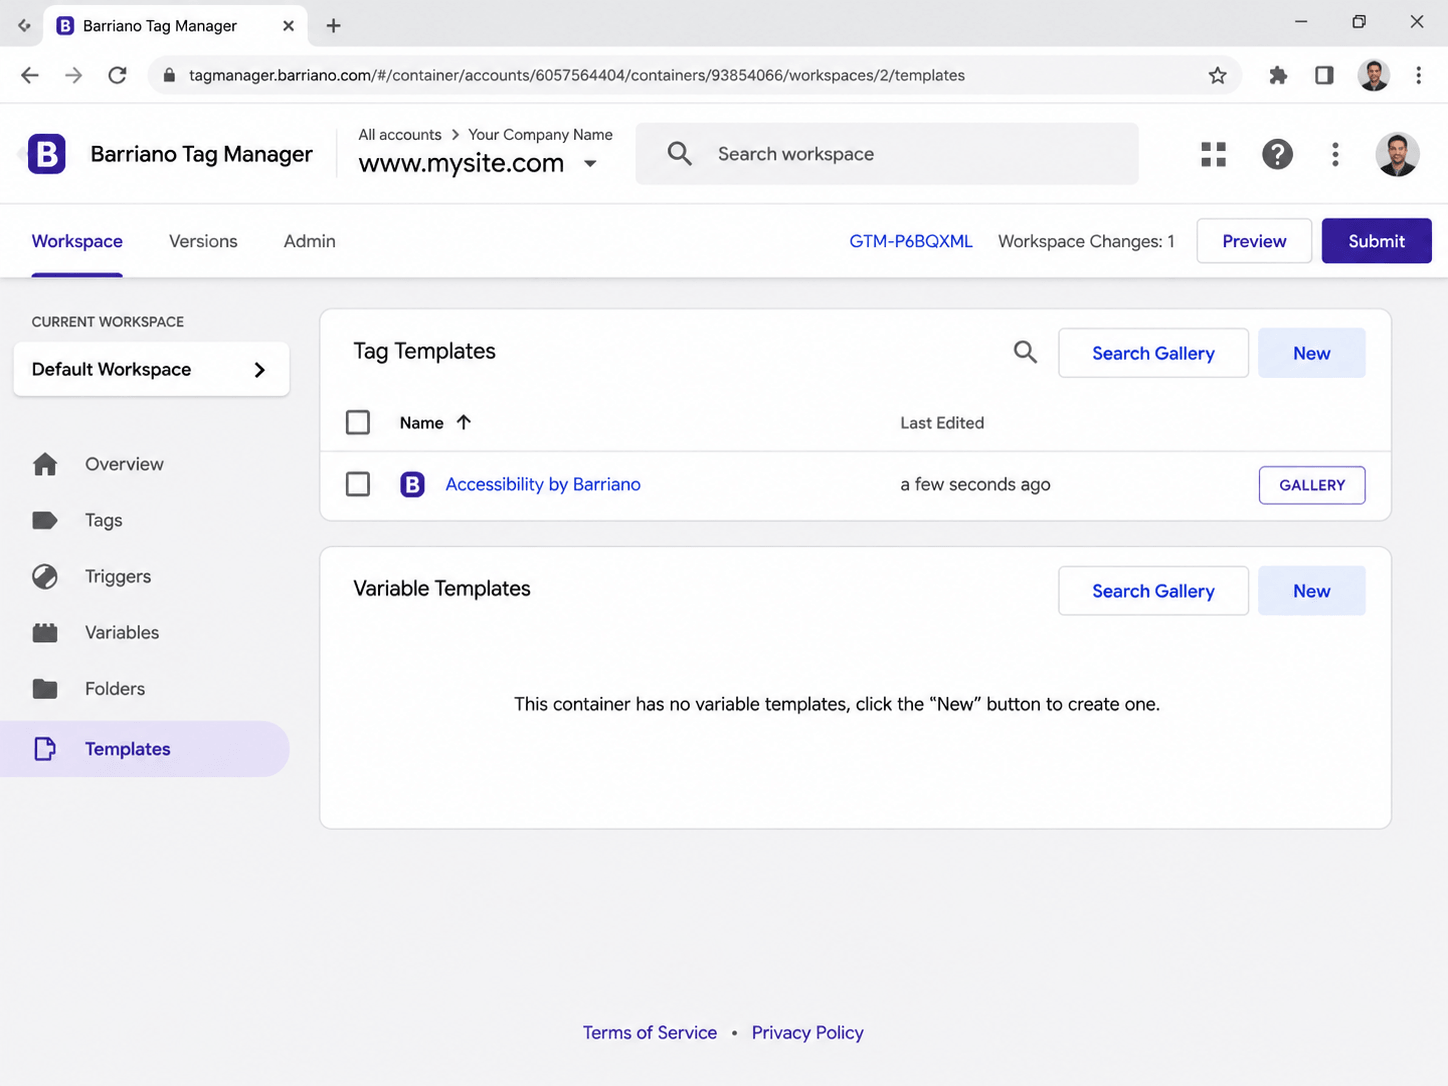Click Search Gallery for Tag Templates
Image resolution: width=1448 pixels, height=1086 pixels.
coord(1153,353)
